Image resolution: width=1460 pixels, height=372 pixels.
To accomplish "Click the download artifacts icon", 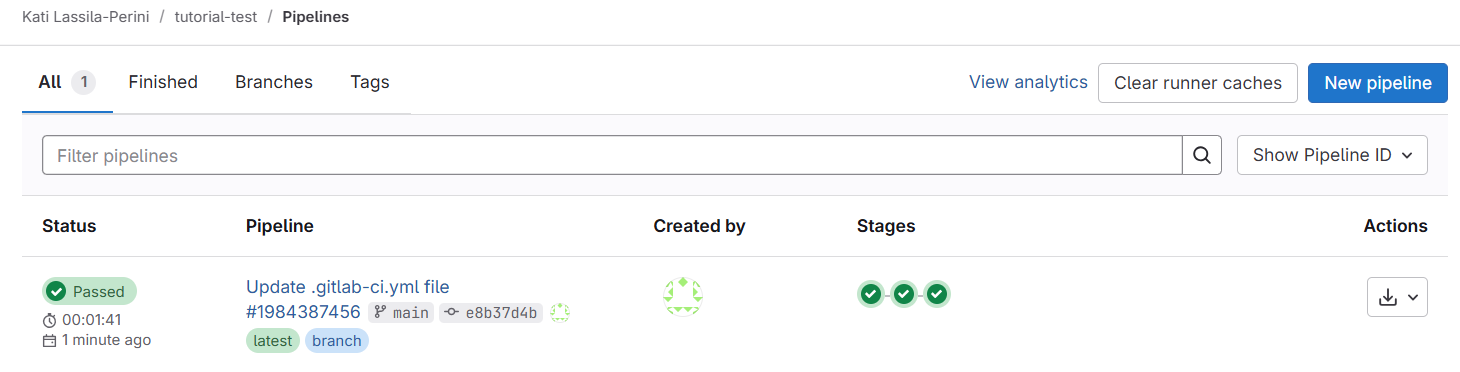I will point(1388,297).
